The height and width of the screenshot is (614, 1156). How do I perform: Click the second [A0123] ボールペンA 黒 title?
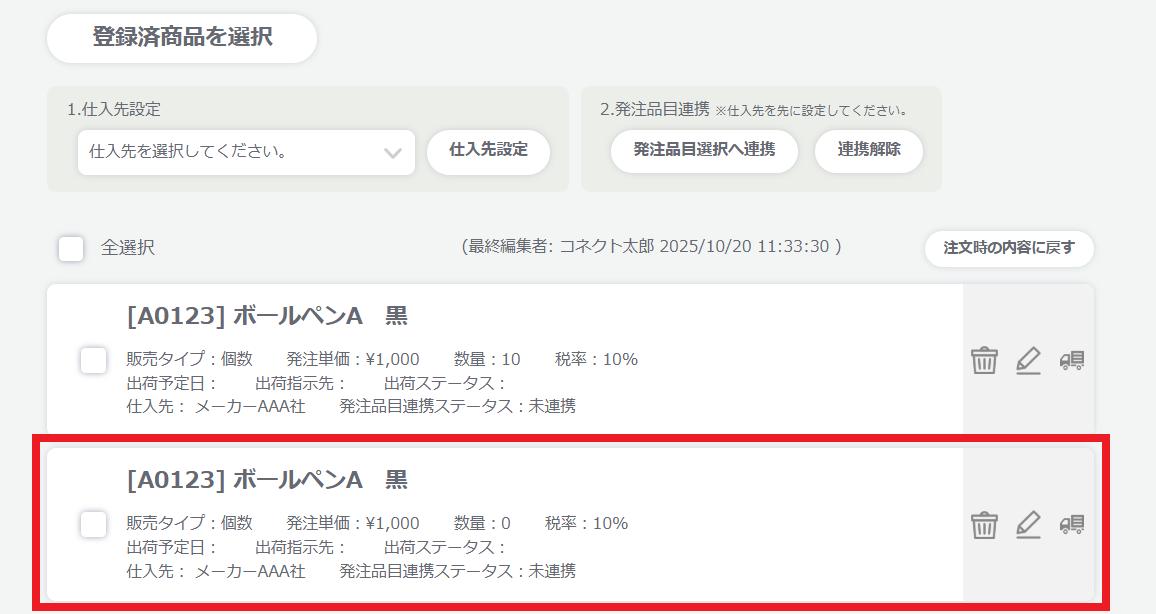click(x=267, y=480)
